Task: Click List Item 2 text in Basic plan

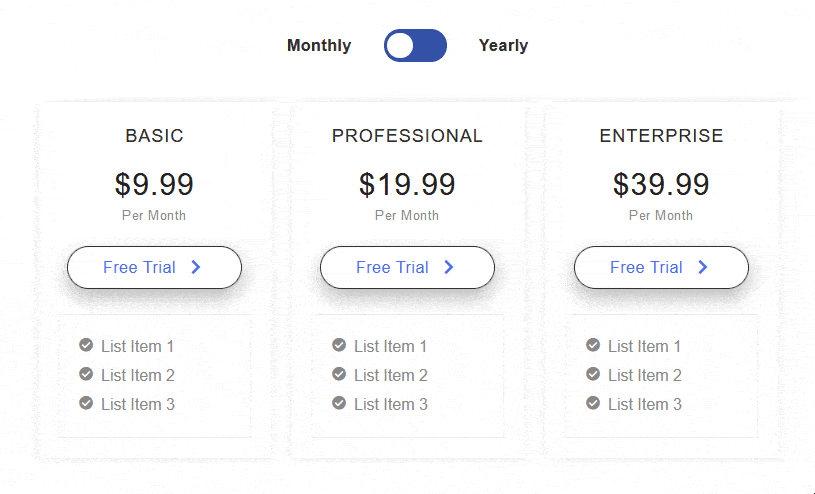Action: [x=138, y=375]
